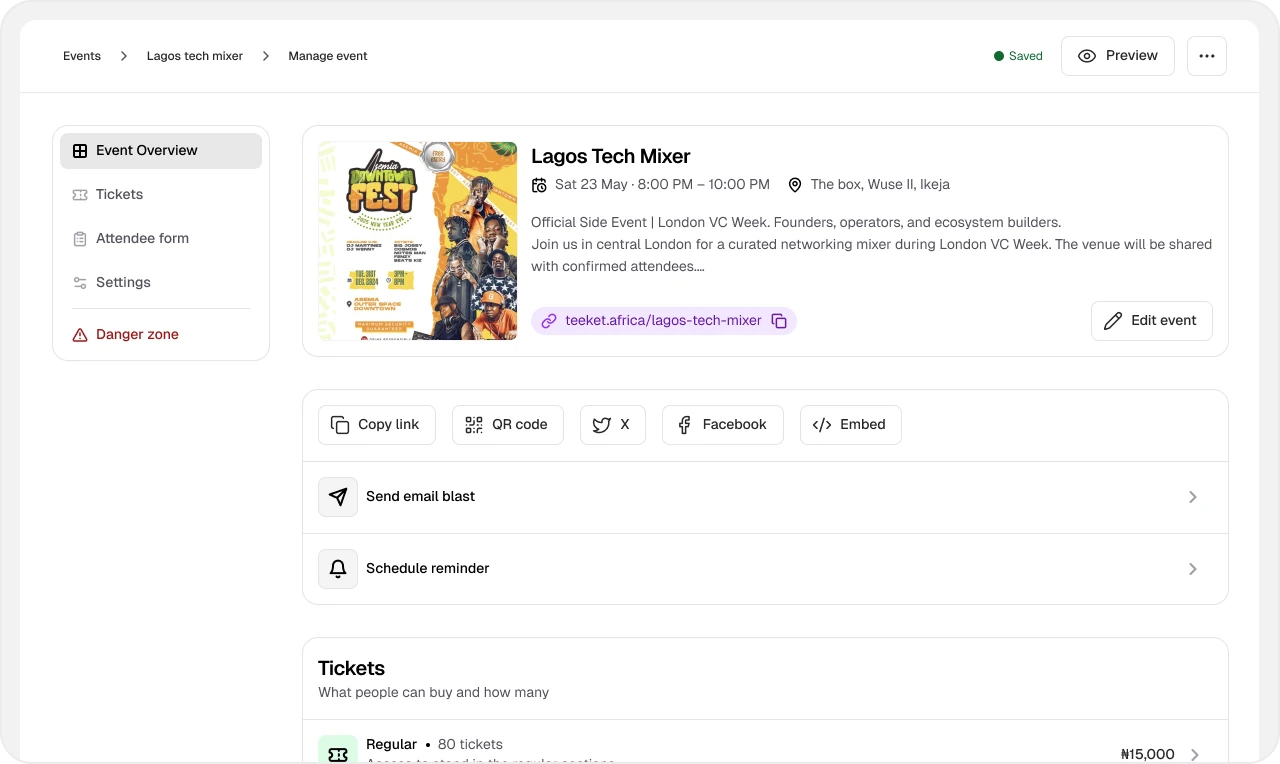Click the Manage event breadcrumb
Image resolution: width=1280 pixels, height=764 pixels.
328,56
